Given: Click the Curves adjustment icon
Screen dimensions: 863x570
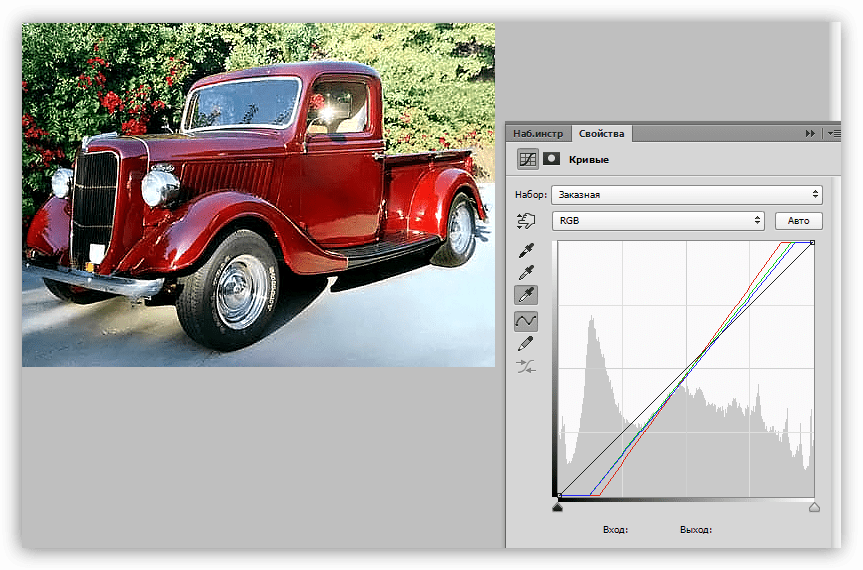Looking at the screenshot, I should [x=526, y=159].
